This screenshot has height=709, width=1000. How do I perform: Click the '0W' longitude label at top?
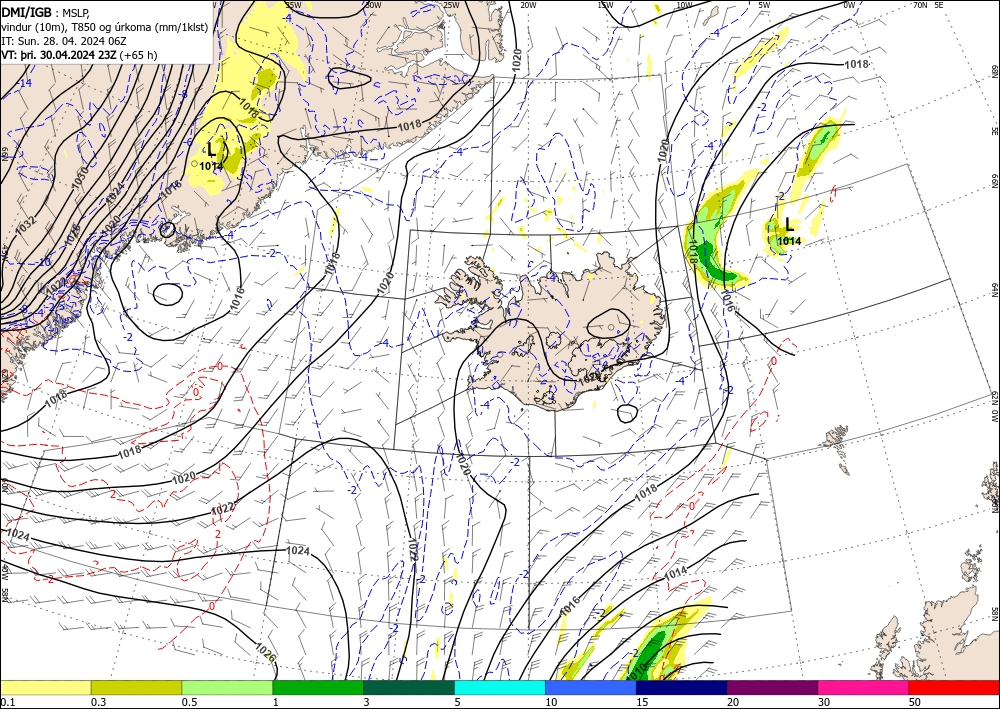pyautogui.click(x=849, y=5)
